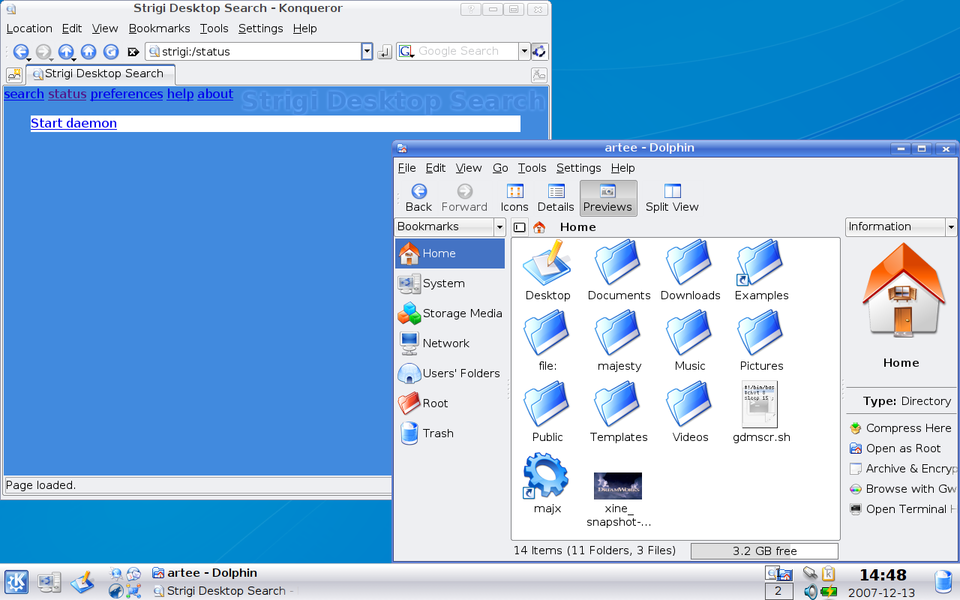
Task: Select the Home bookmark entry
Action: coord(450,253)
